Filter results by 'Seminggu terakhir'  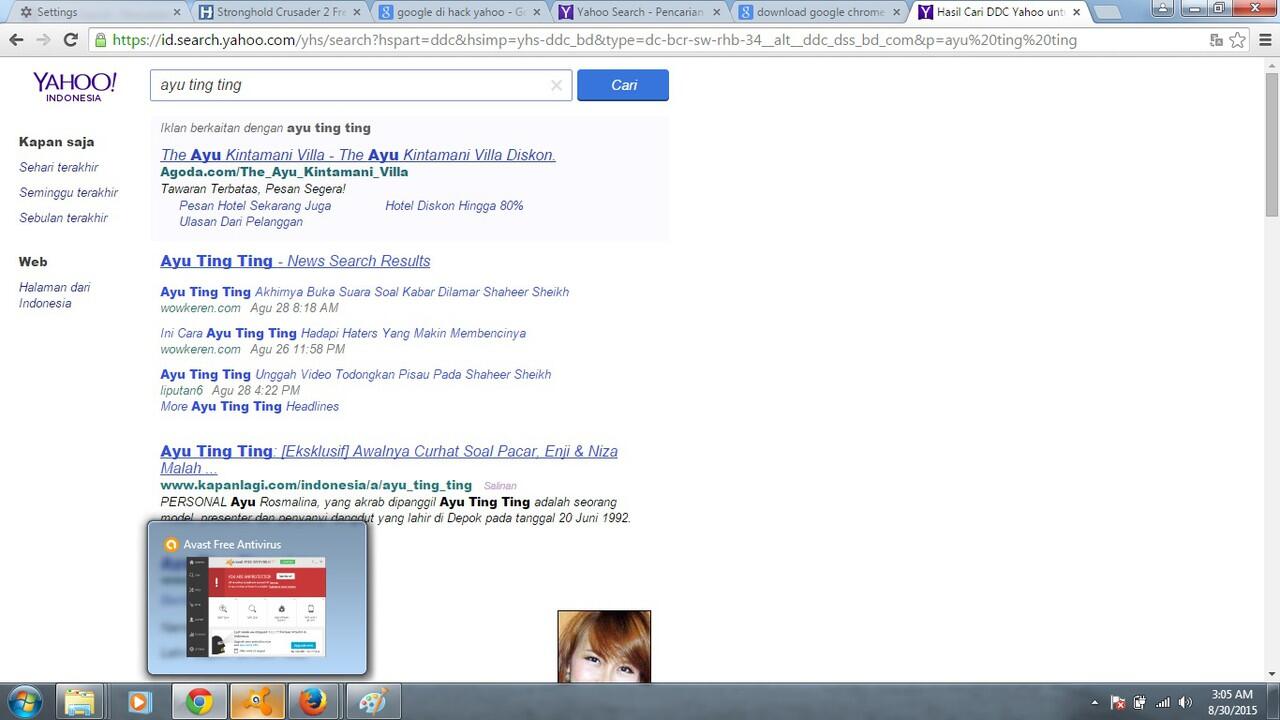[x=69, y=192]
